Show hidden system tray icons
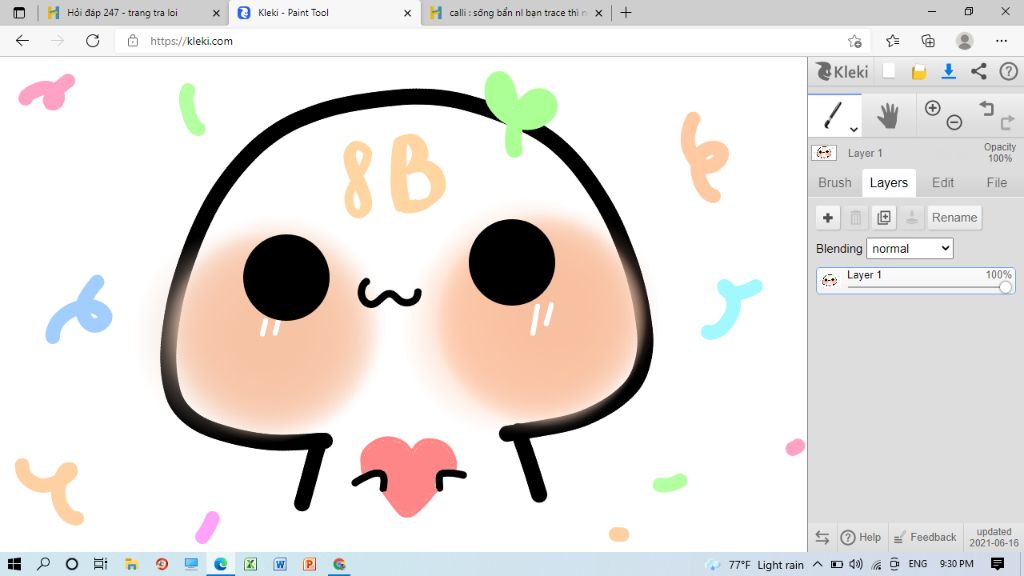Screen dimensions: 1024x576 818,564
